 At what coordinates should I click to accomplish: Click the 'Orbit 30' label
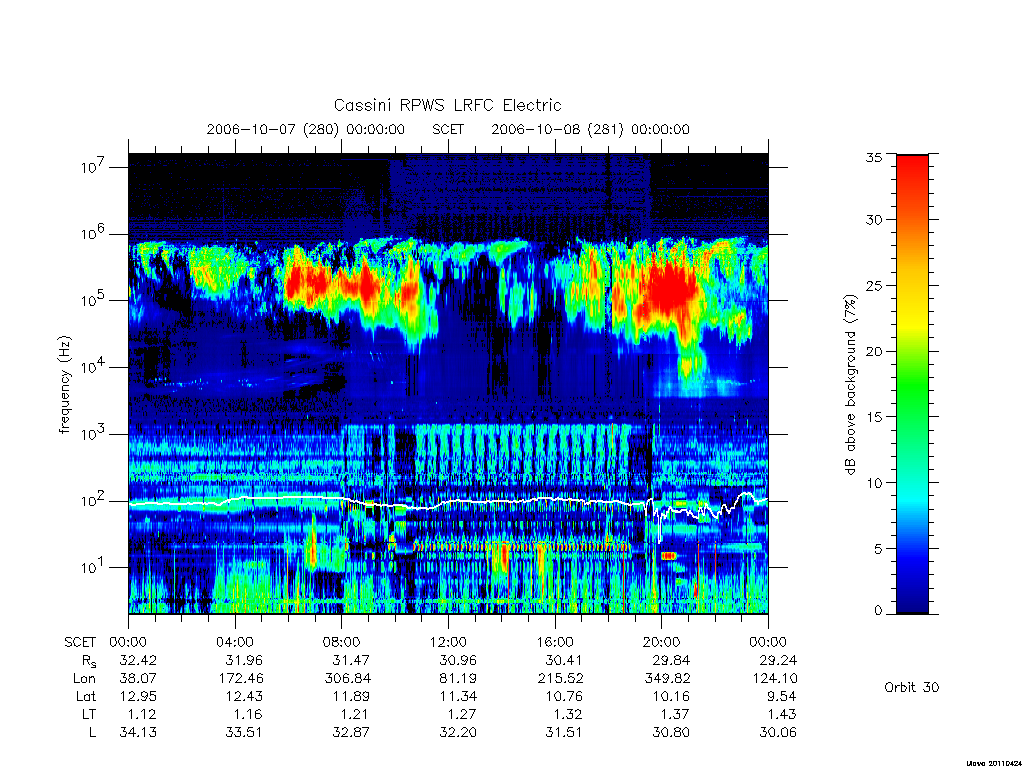pos(912,687)
